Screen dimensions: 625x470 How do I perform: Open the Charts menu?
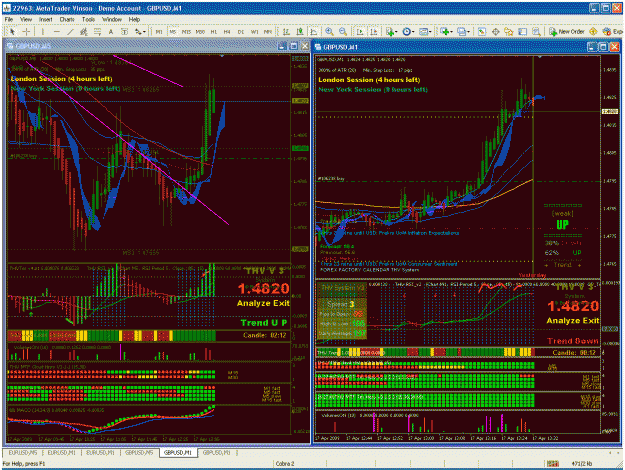[67, 19]
